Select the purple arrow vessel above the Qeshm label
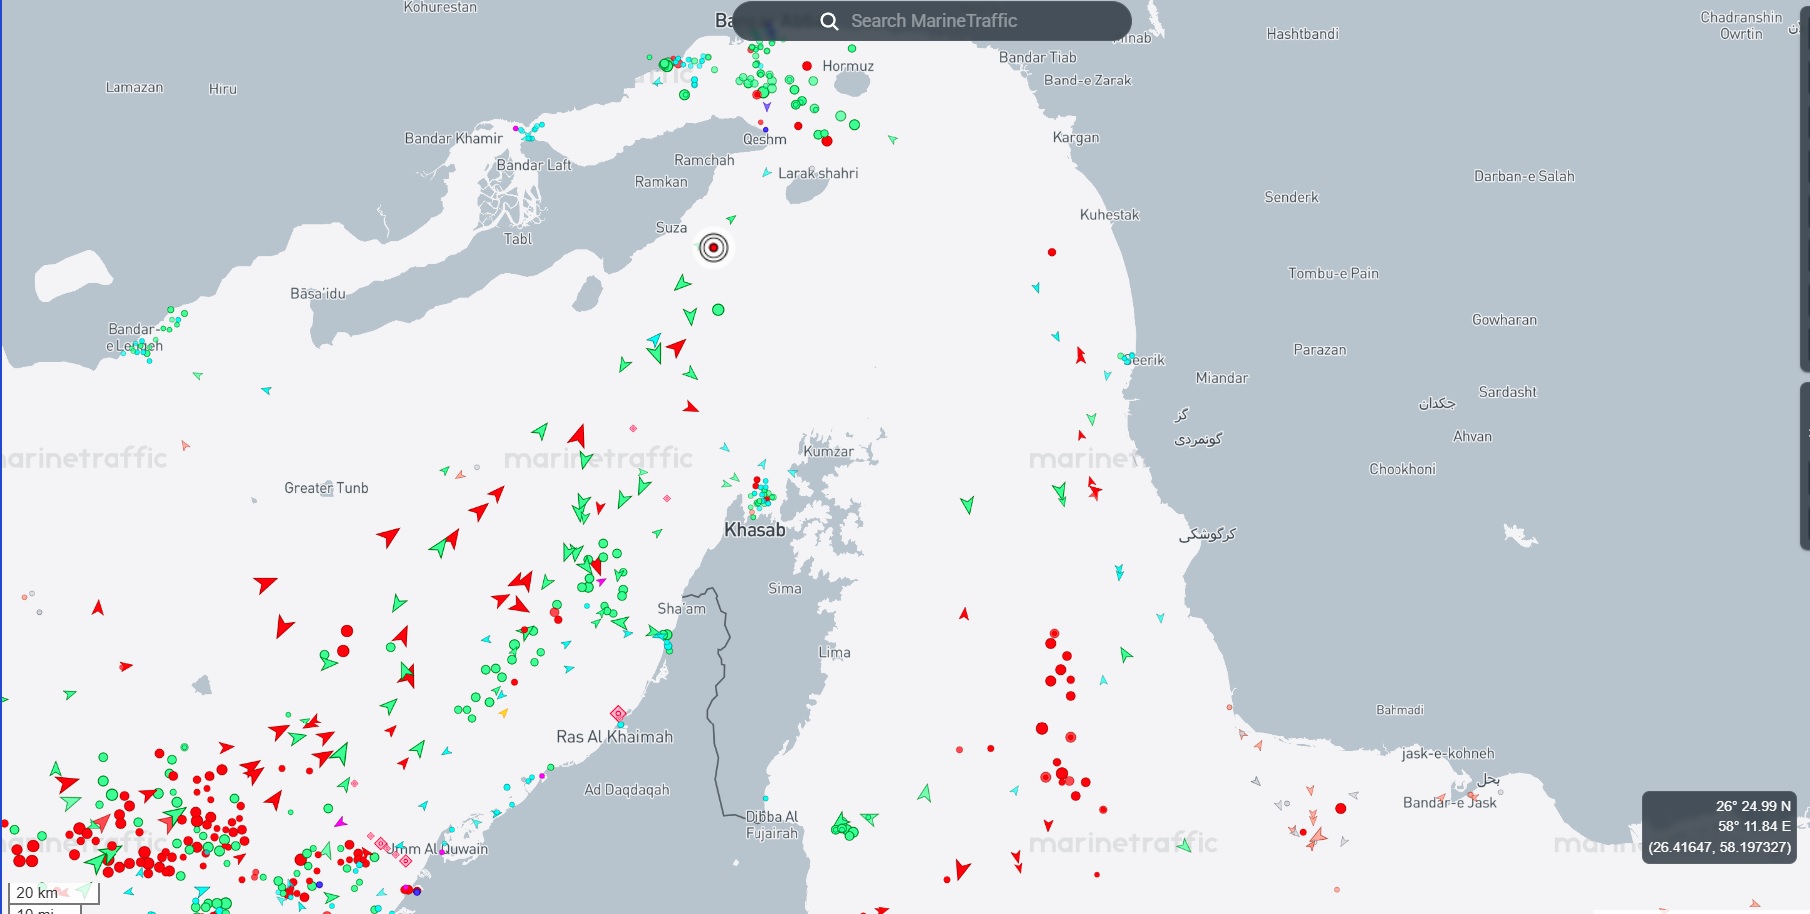Image resolution: width=1810 pixels, height=914 pixels. (767, 106)
